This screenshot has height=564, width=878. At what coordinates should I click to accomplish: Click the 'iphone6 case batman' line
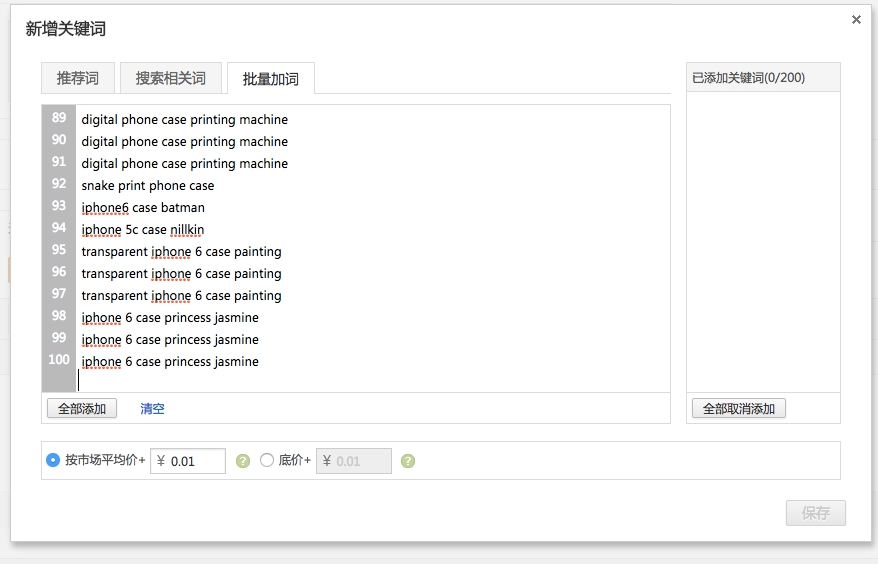[x=143, y=208]
